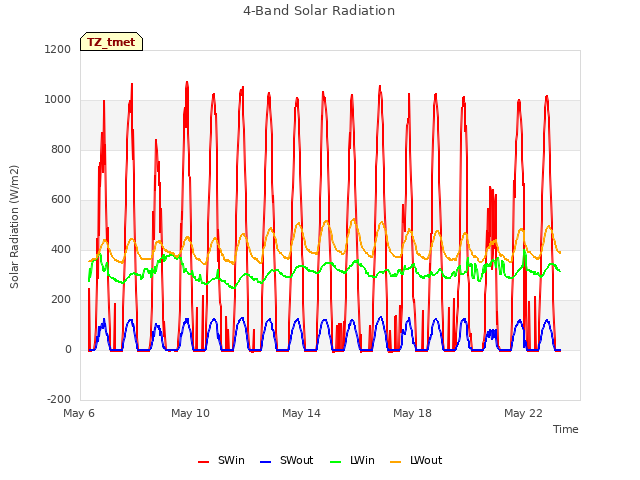The image size is (640, 480).
Task: Click the 1200 y-axis tick label
Action: pos(58,49)
